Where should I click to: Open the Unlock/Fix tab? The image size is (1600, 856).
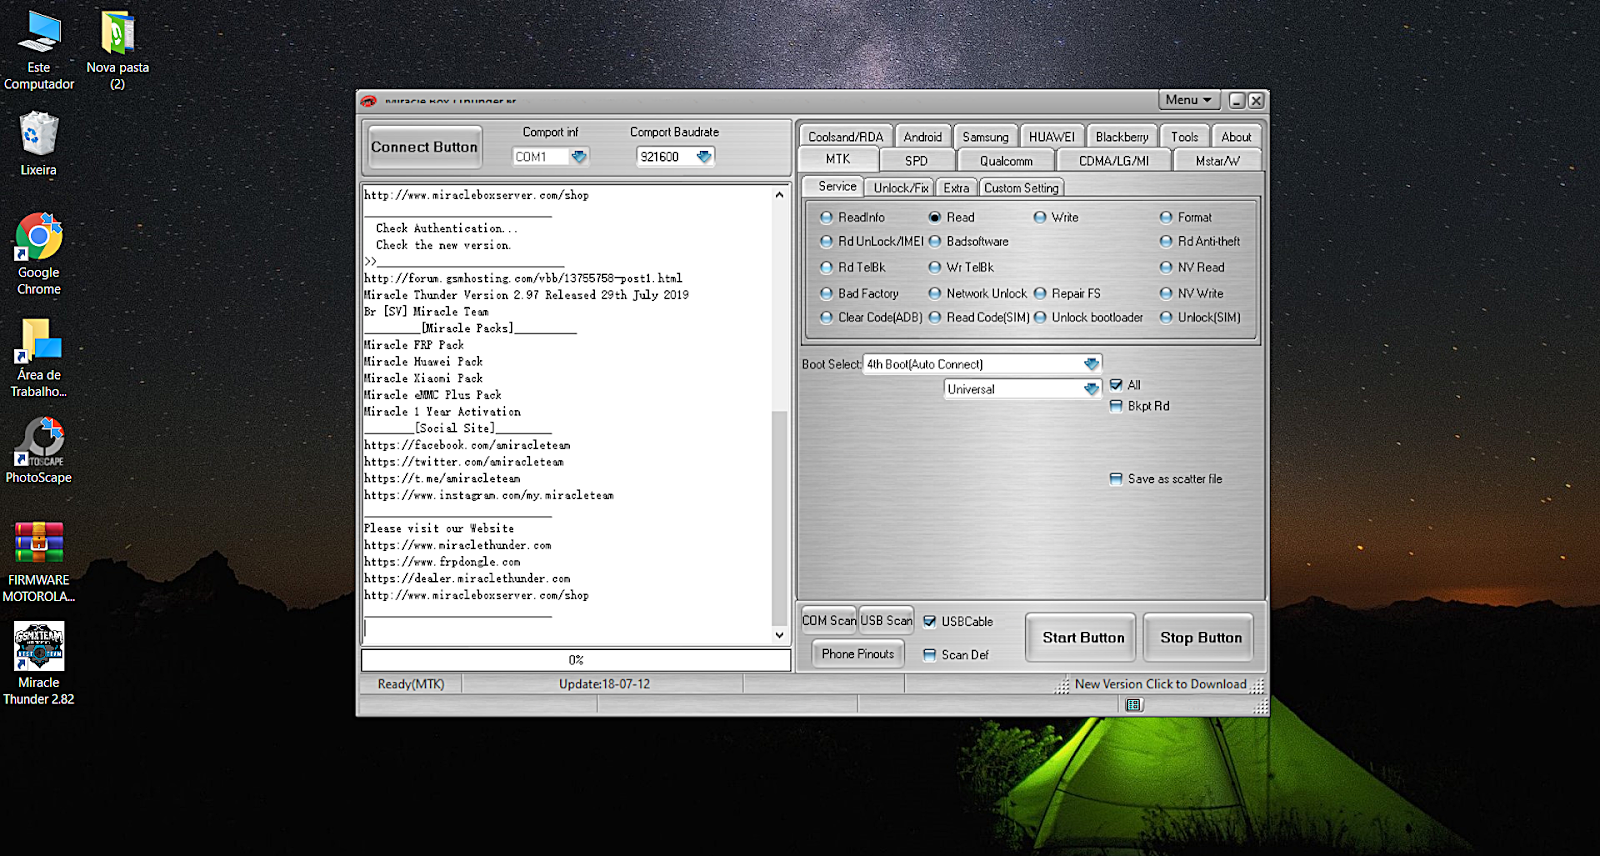900,188
